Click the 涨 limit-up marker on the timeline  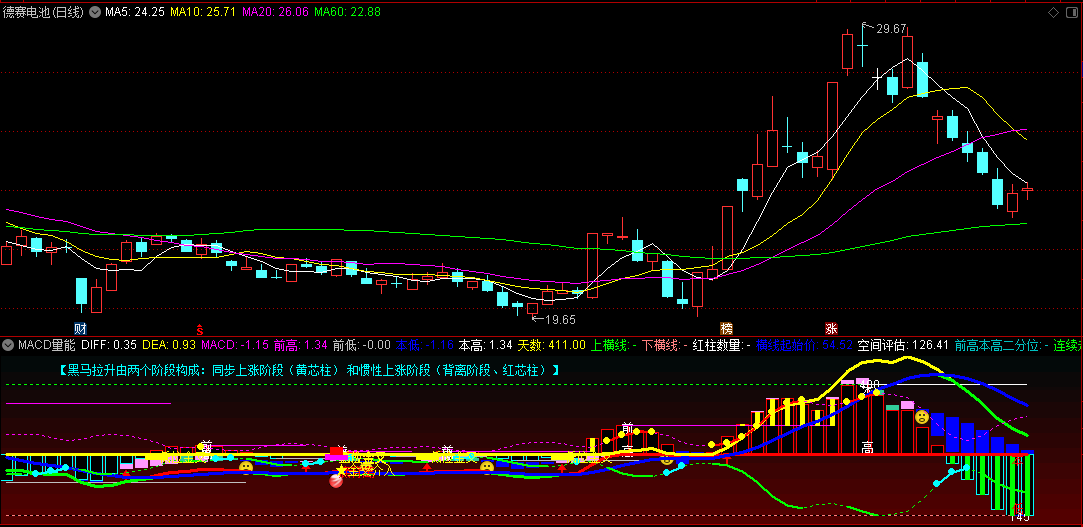(x=831, y=327)
